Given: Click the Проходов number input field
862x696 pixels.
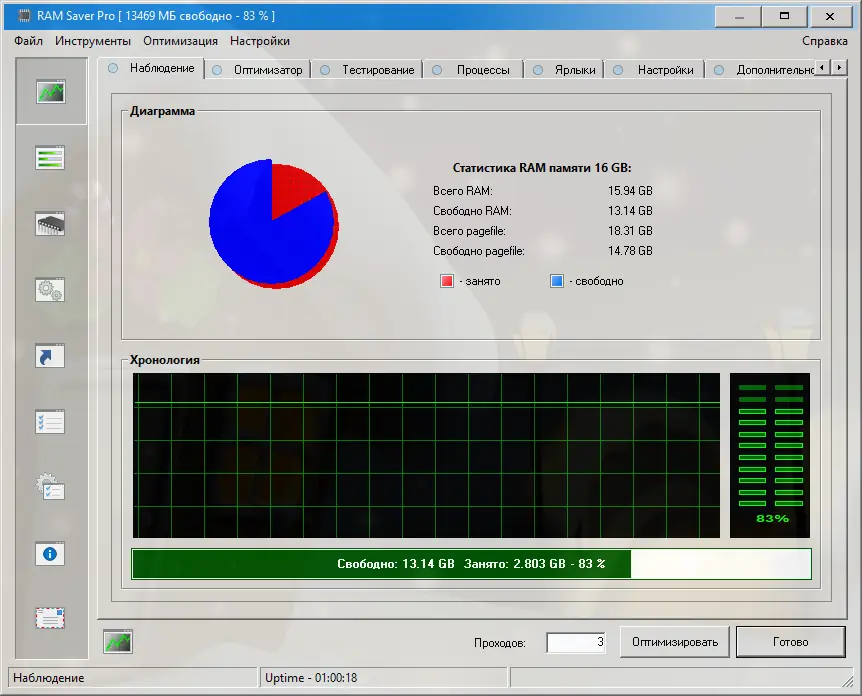Looking at the screenshot, I should point(576,641).
